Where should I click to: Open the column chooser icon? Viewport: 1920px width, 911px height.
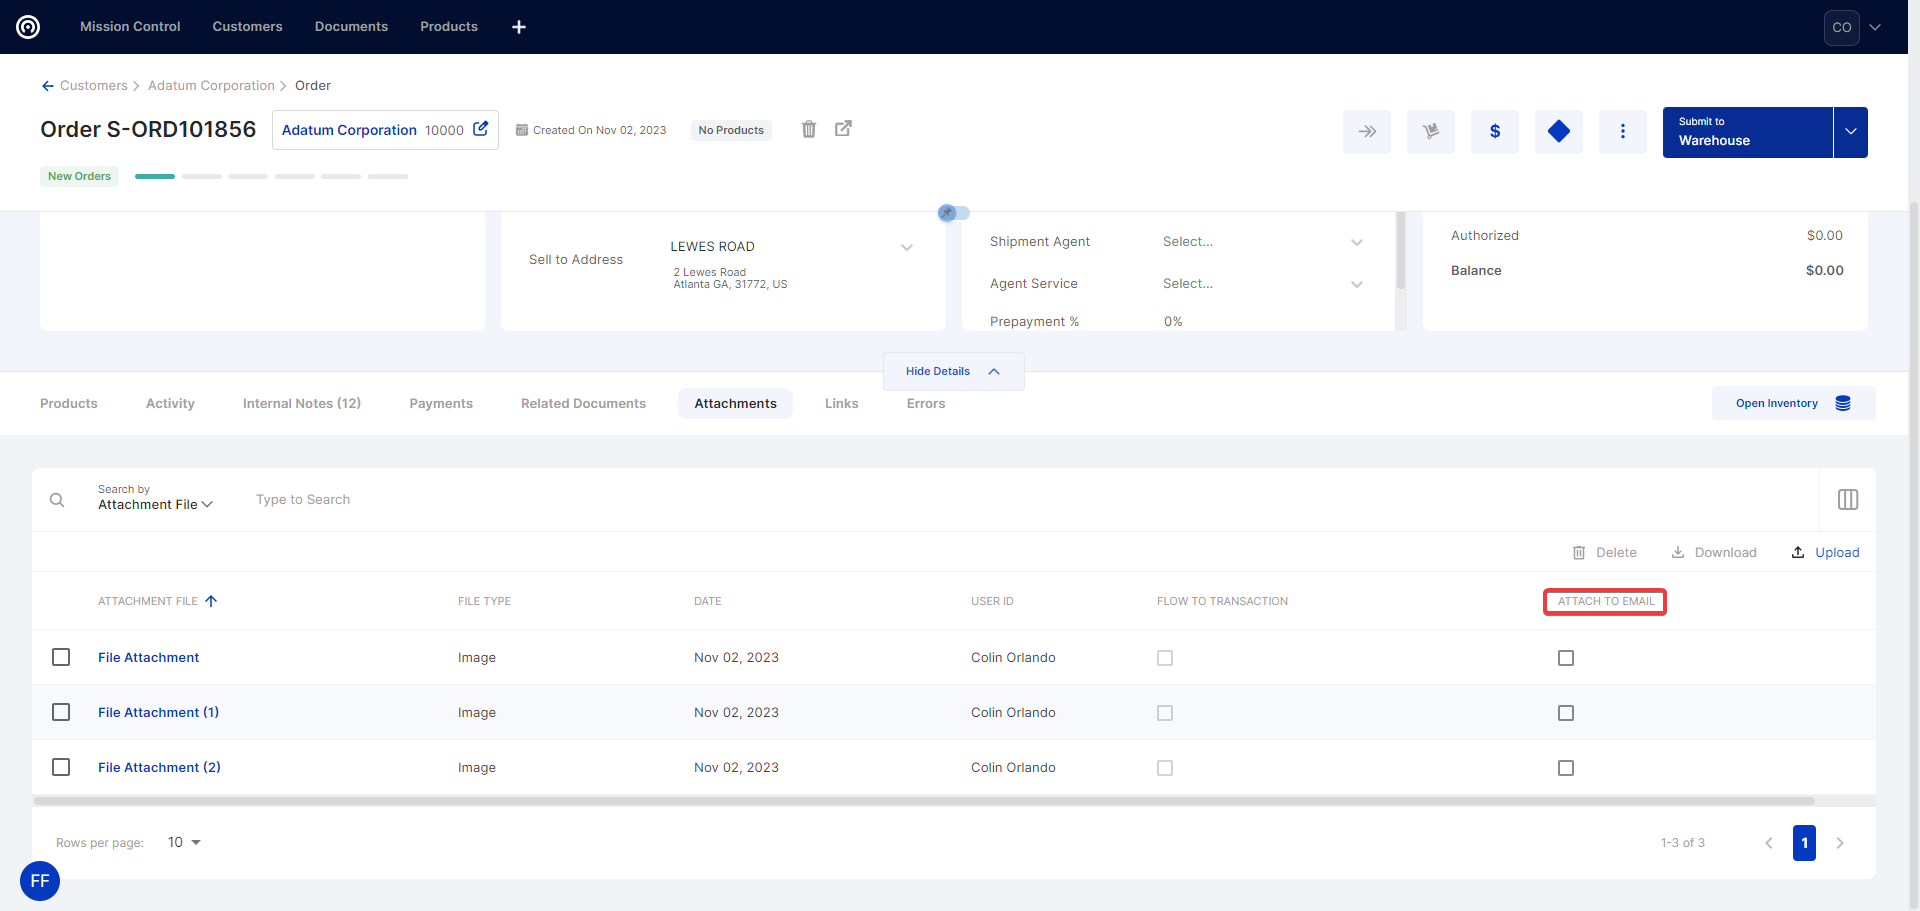(x=1847, y=499)
